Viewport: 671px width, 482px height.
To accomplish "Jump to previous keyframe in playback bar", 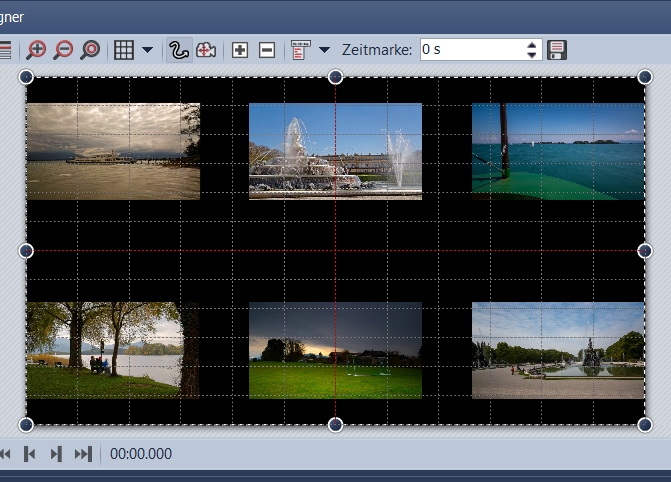I will pyautogui.click(x=30, y=454).
